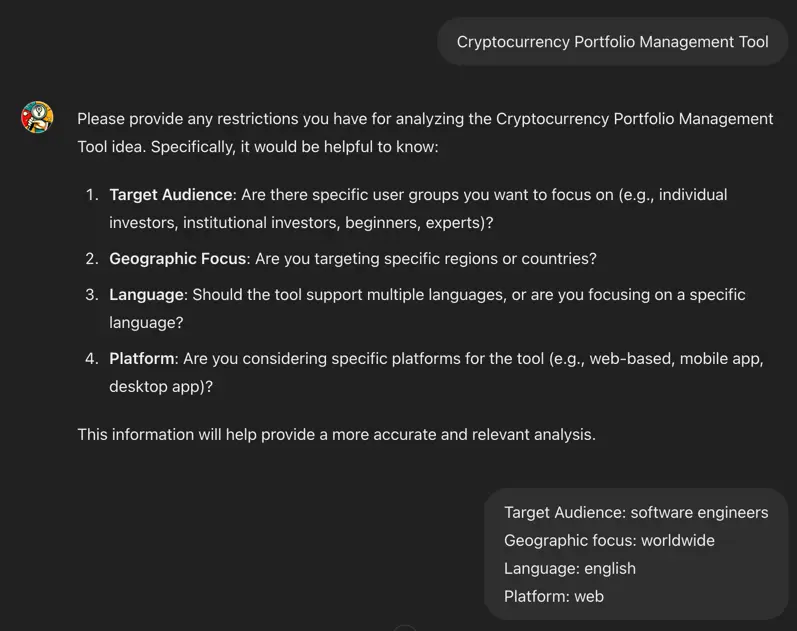Click the 'Cryptocurrency Portfolio Management Tool' message bubble
This screenshot has height=631, width=797.
pyautogui.click(x=612, y=42)
